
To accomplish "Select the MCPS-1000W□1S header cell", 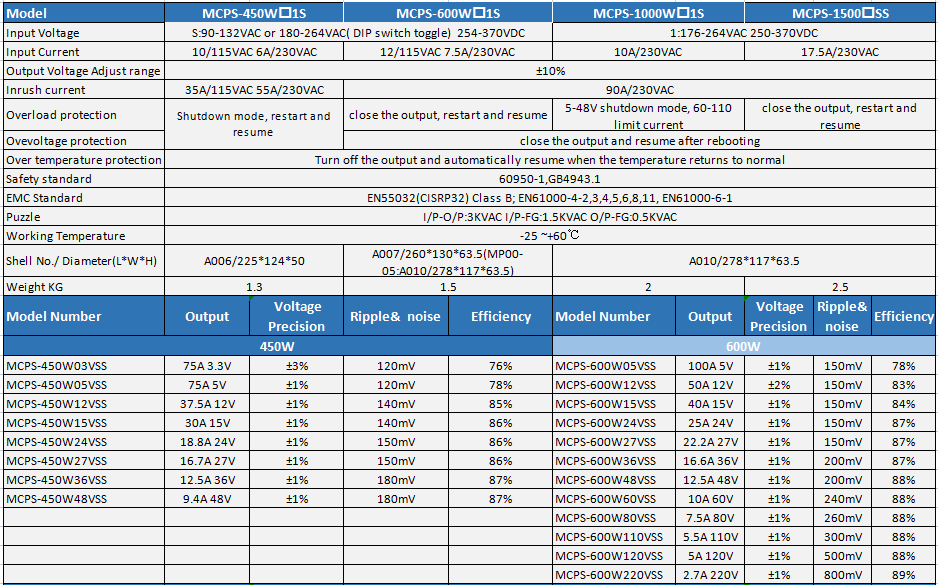I will click(x=648, y=13).
